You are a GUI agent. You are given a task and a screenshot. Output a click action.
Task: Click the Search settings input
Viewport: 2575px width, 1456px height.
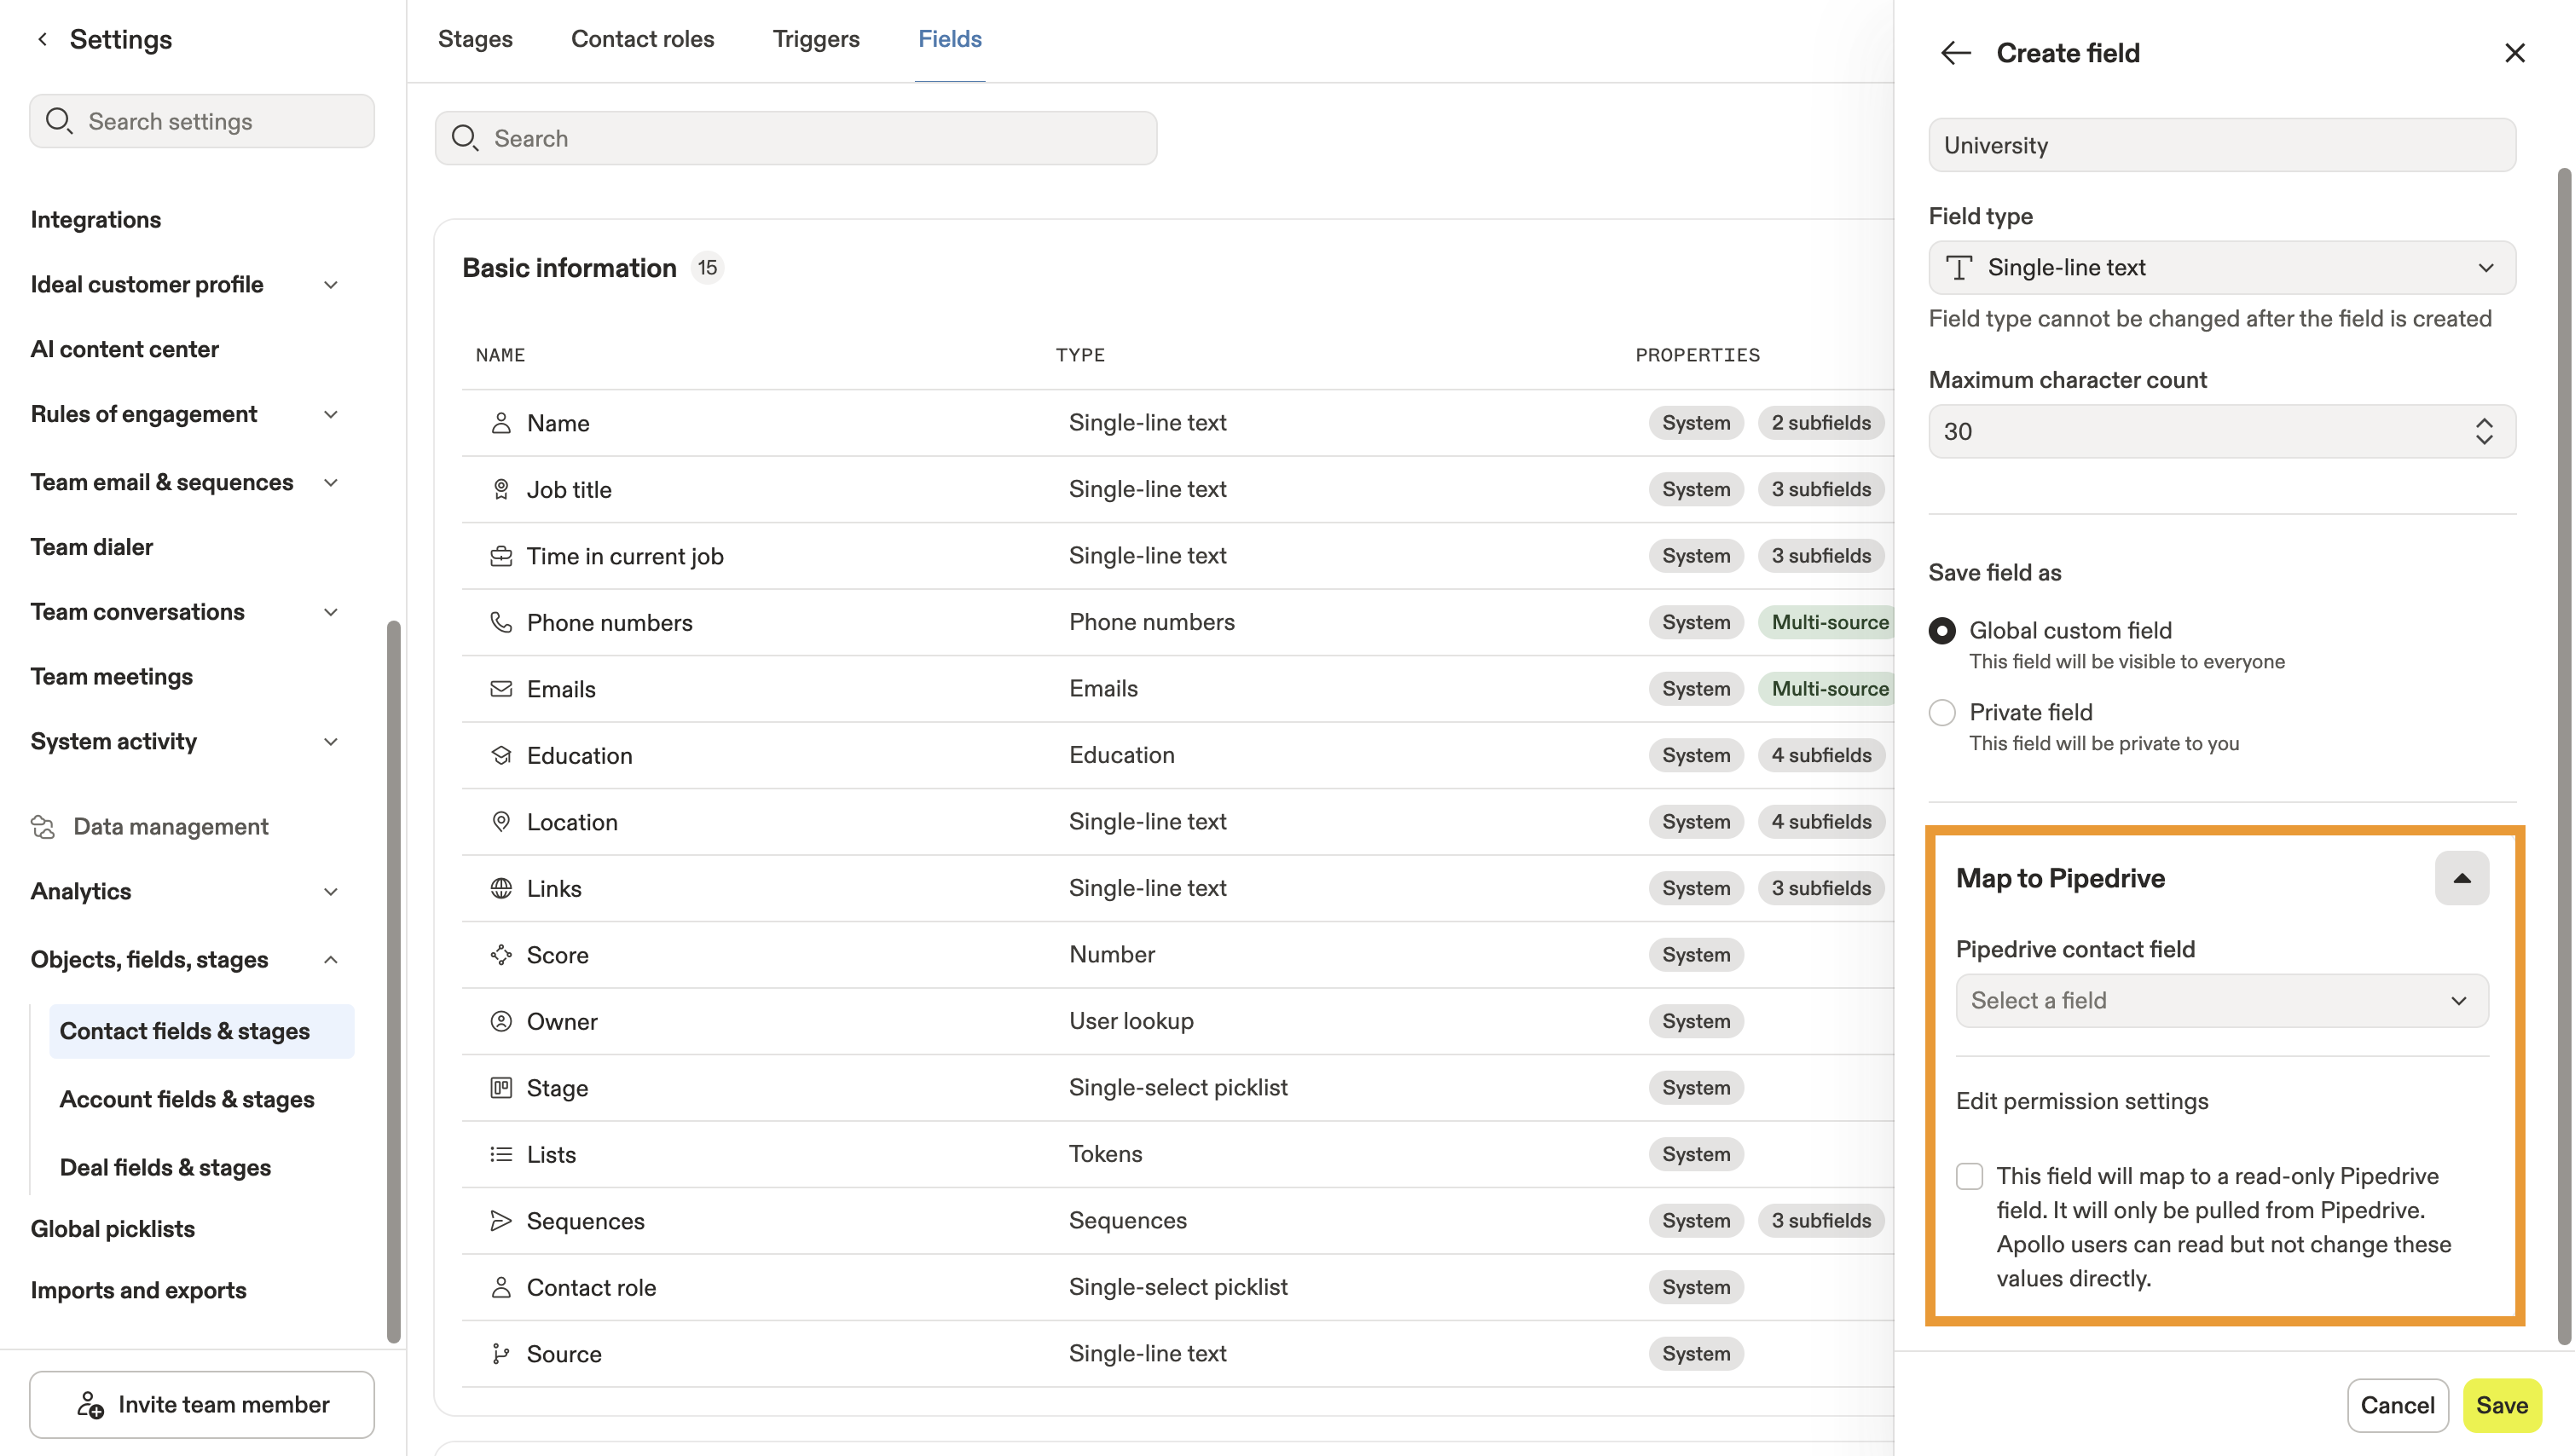202,121
